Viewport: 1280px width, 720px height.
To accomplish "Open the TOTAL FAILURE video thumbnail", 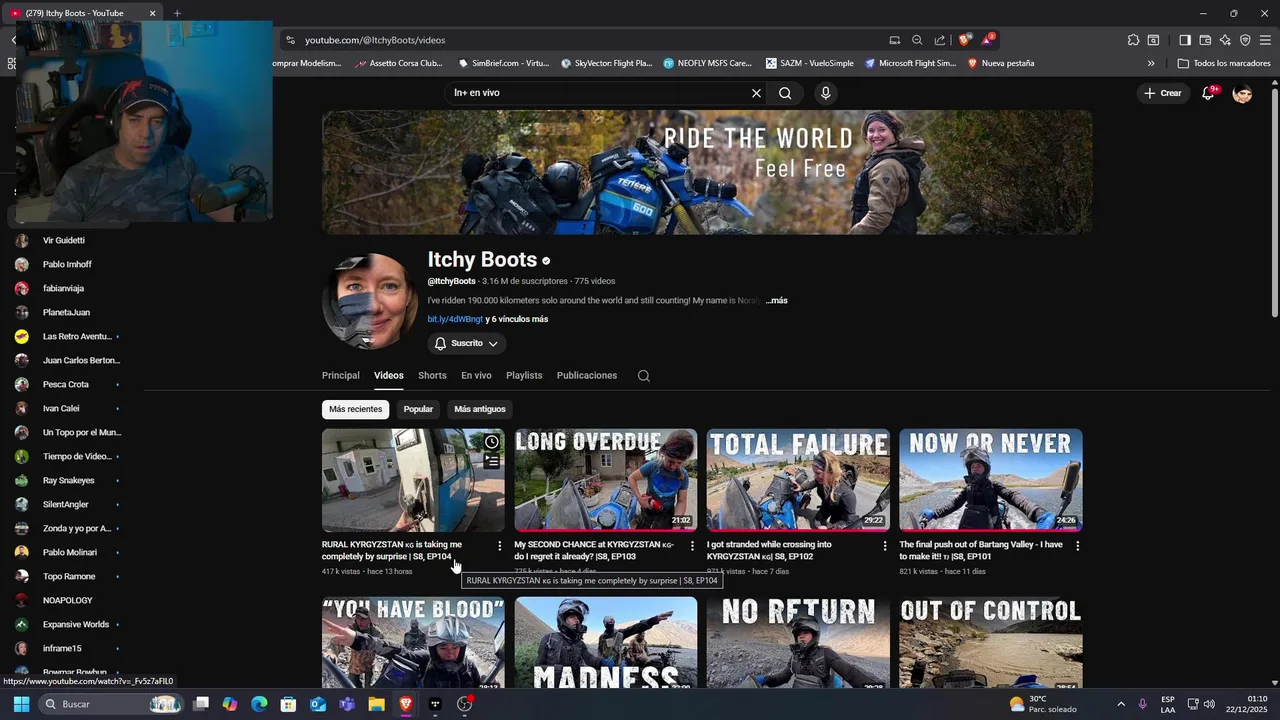I will click(x=798, y=480).
